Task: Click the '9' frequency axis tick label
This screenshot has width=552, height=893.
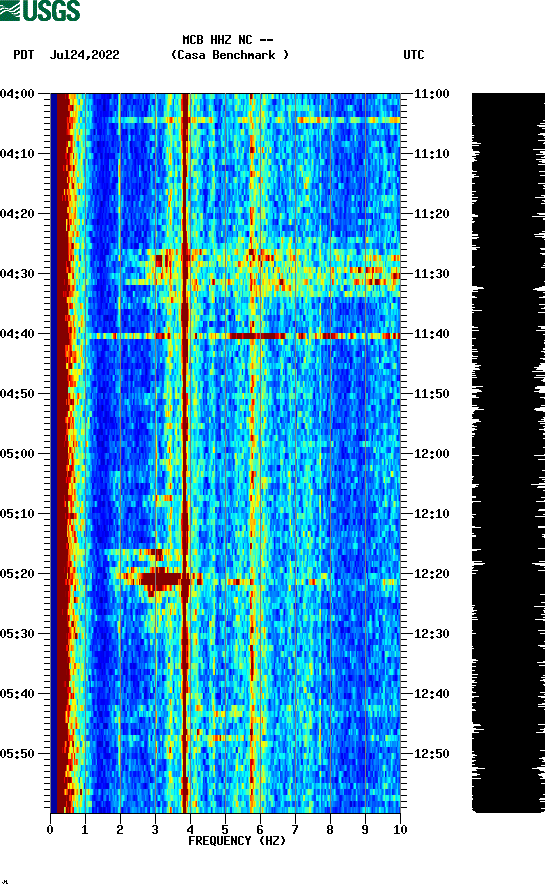Action: pos(365,830)
